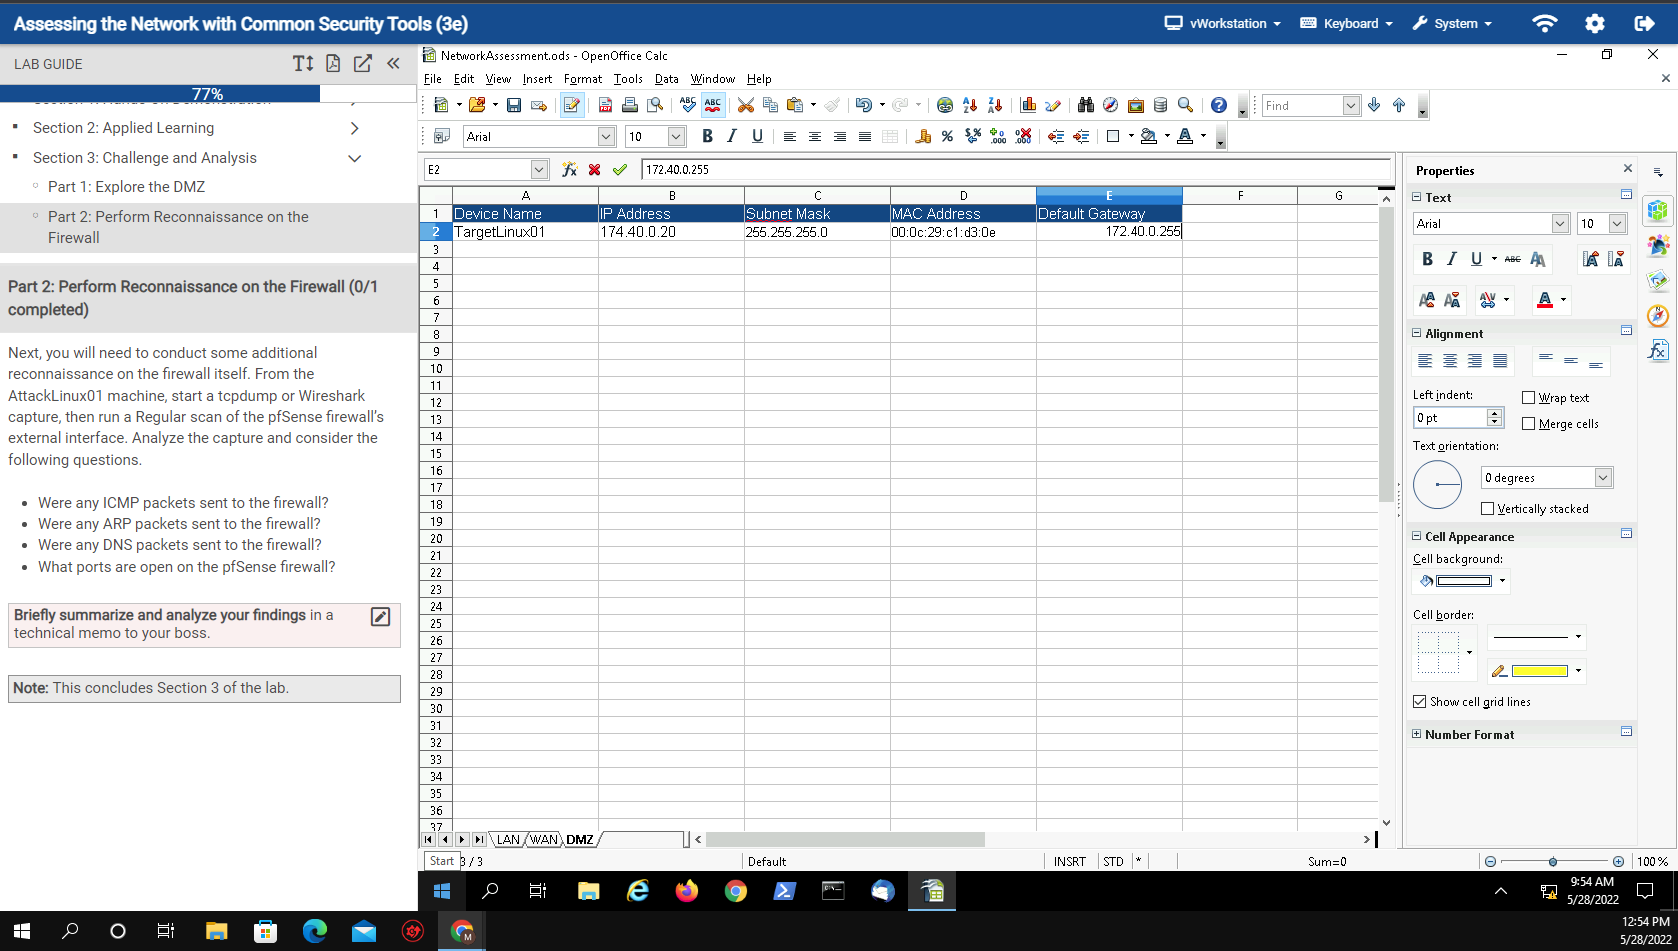Enable Wrap text checkbox

pos(1528,398)
